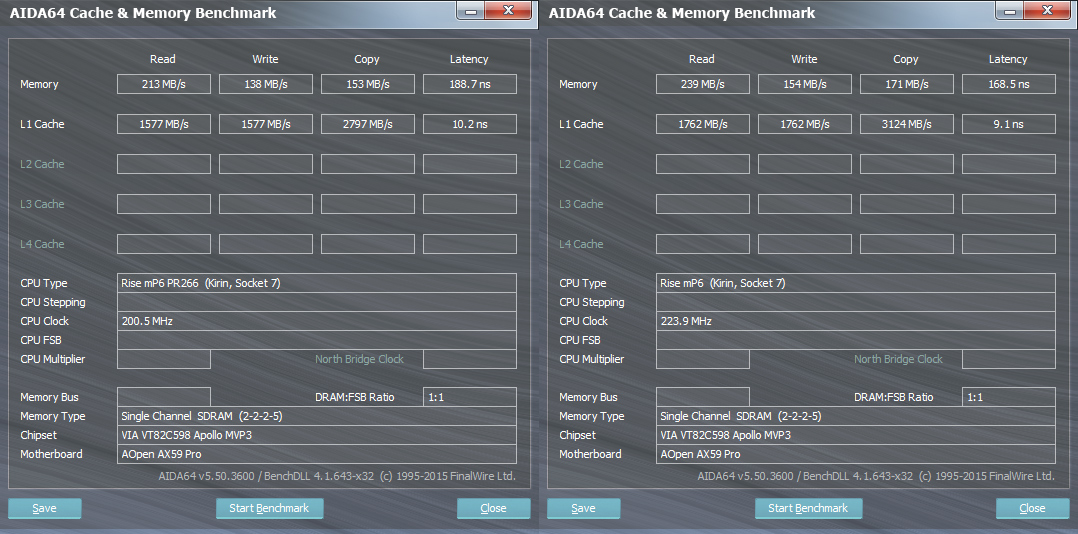Select the L1 Cache Copy value 2797 MB/s
The height and width of the screenshot is (534, 1078).
pyautogui.click(x=367, y=124)
